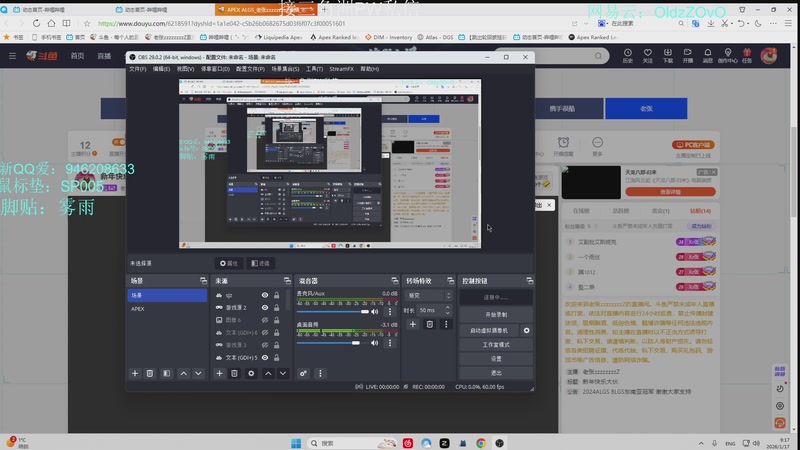800x450 pixels.
Task: Open transition properties three-dot menu
Action: pyautogui.click(x=446, y=324)
